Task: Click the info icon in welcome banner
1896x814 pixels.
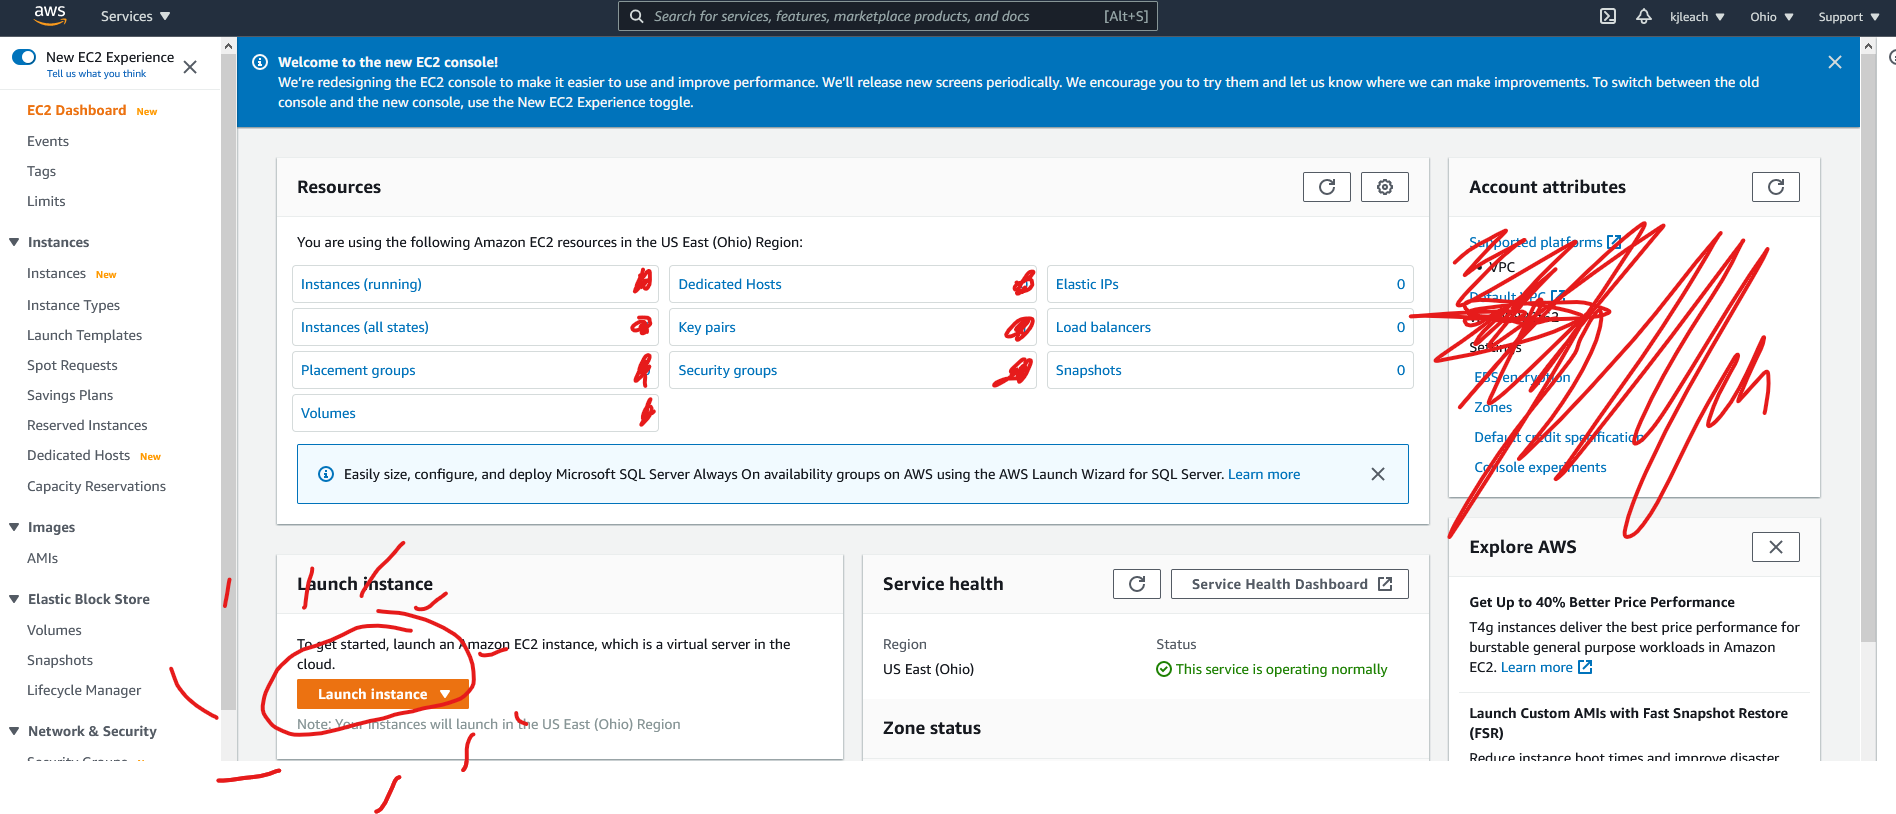Action: click(x=260, y=62)
